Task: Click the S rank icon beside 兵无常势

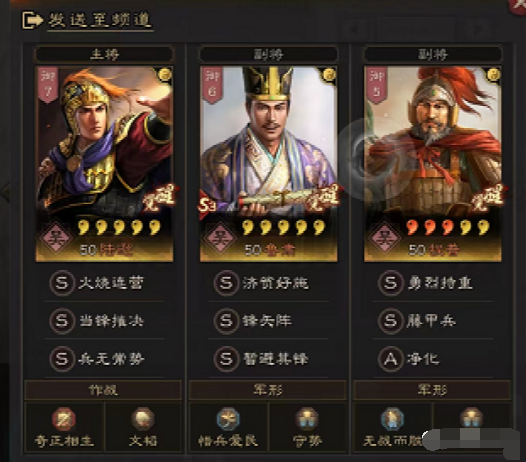Action: (x=62, y=359)
